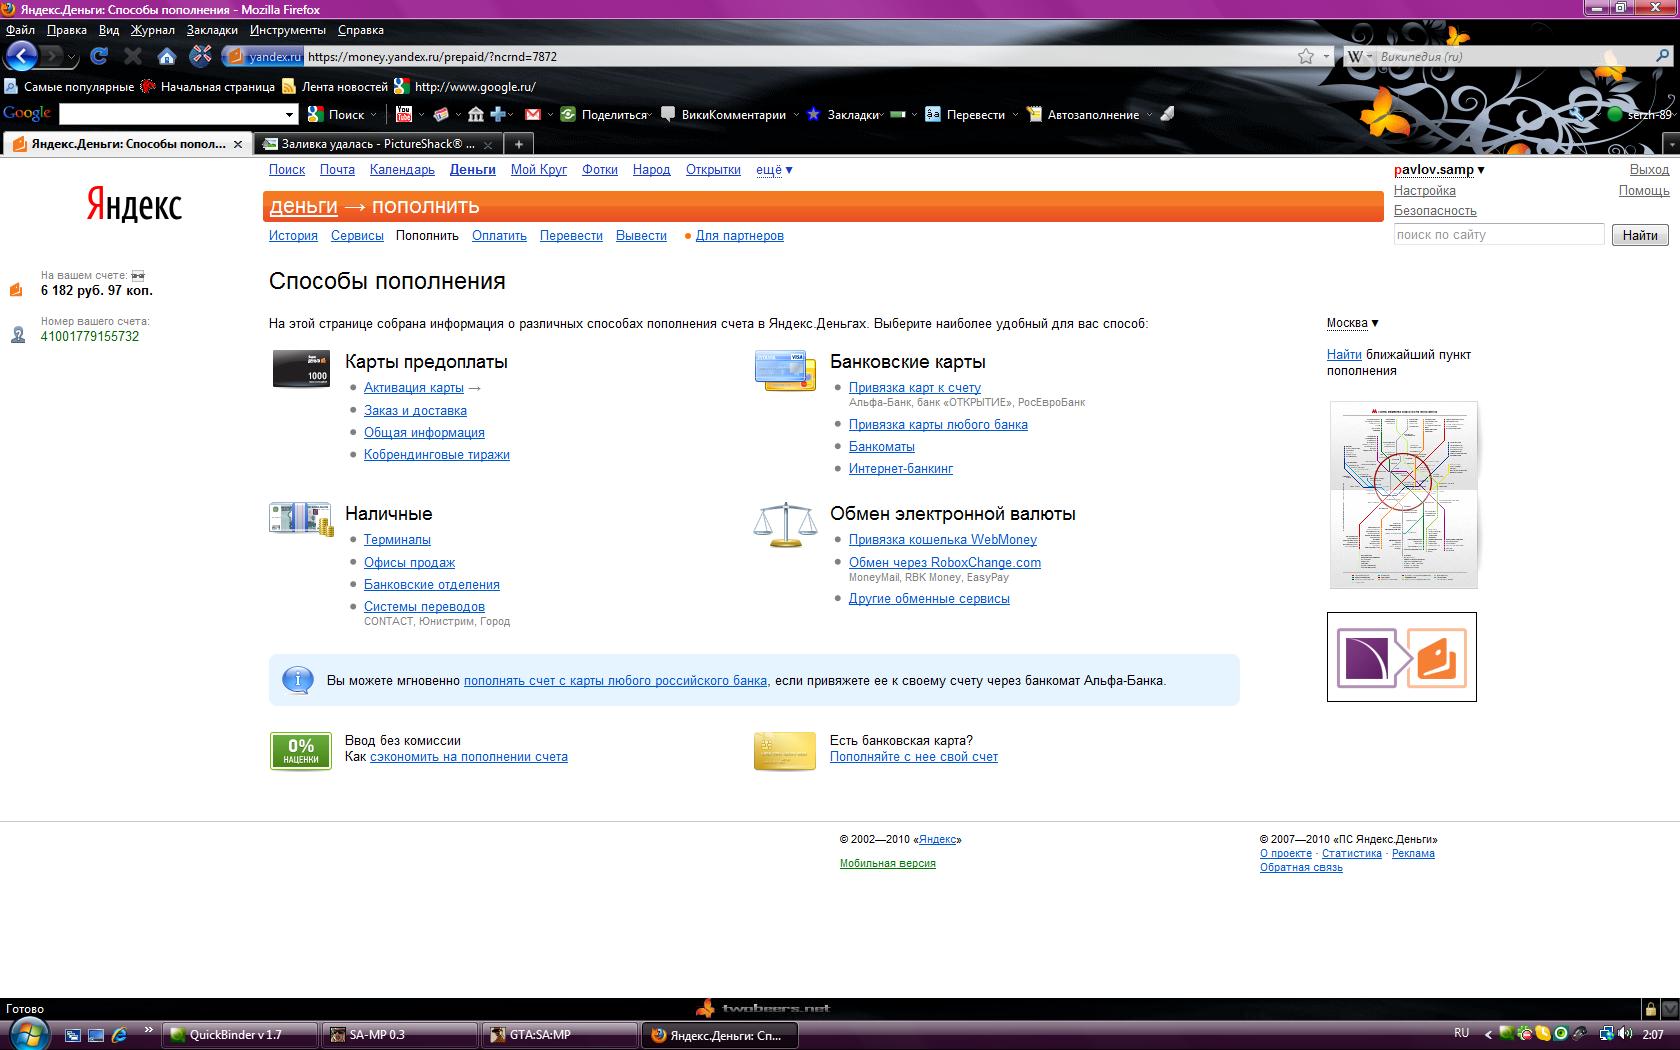Open the Для партнеров link
1680x1050 pixels.
(x=740, y=236)
